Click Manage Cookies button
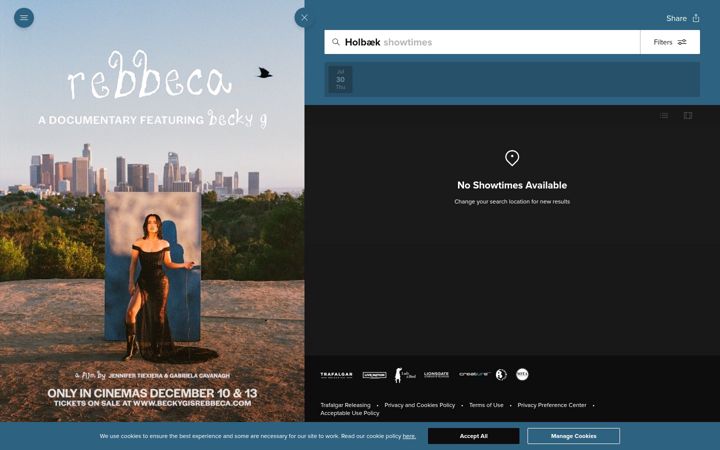Screen dimensions: 720x450 [574, 436]
